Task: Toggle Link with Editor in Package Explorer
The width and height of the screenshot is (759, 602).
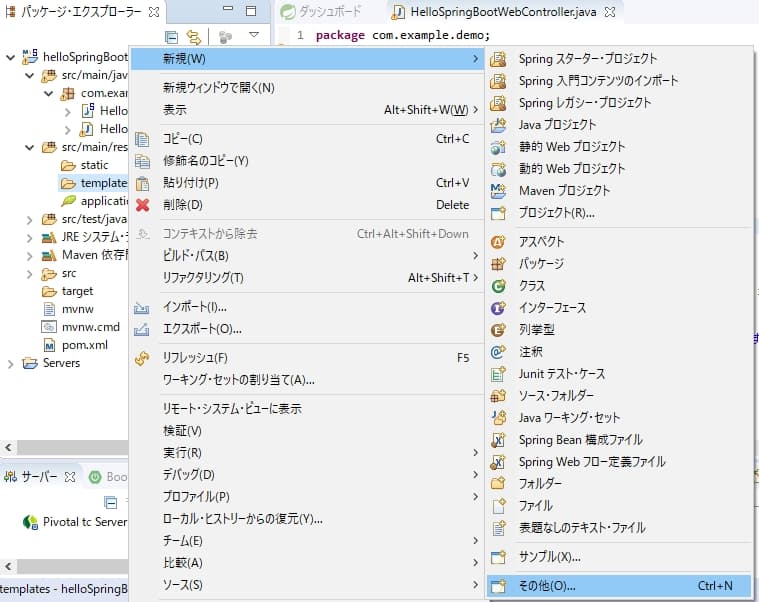Action: coord(194,37)
